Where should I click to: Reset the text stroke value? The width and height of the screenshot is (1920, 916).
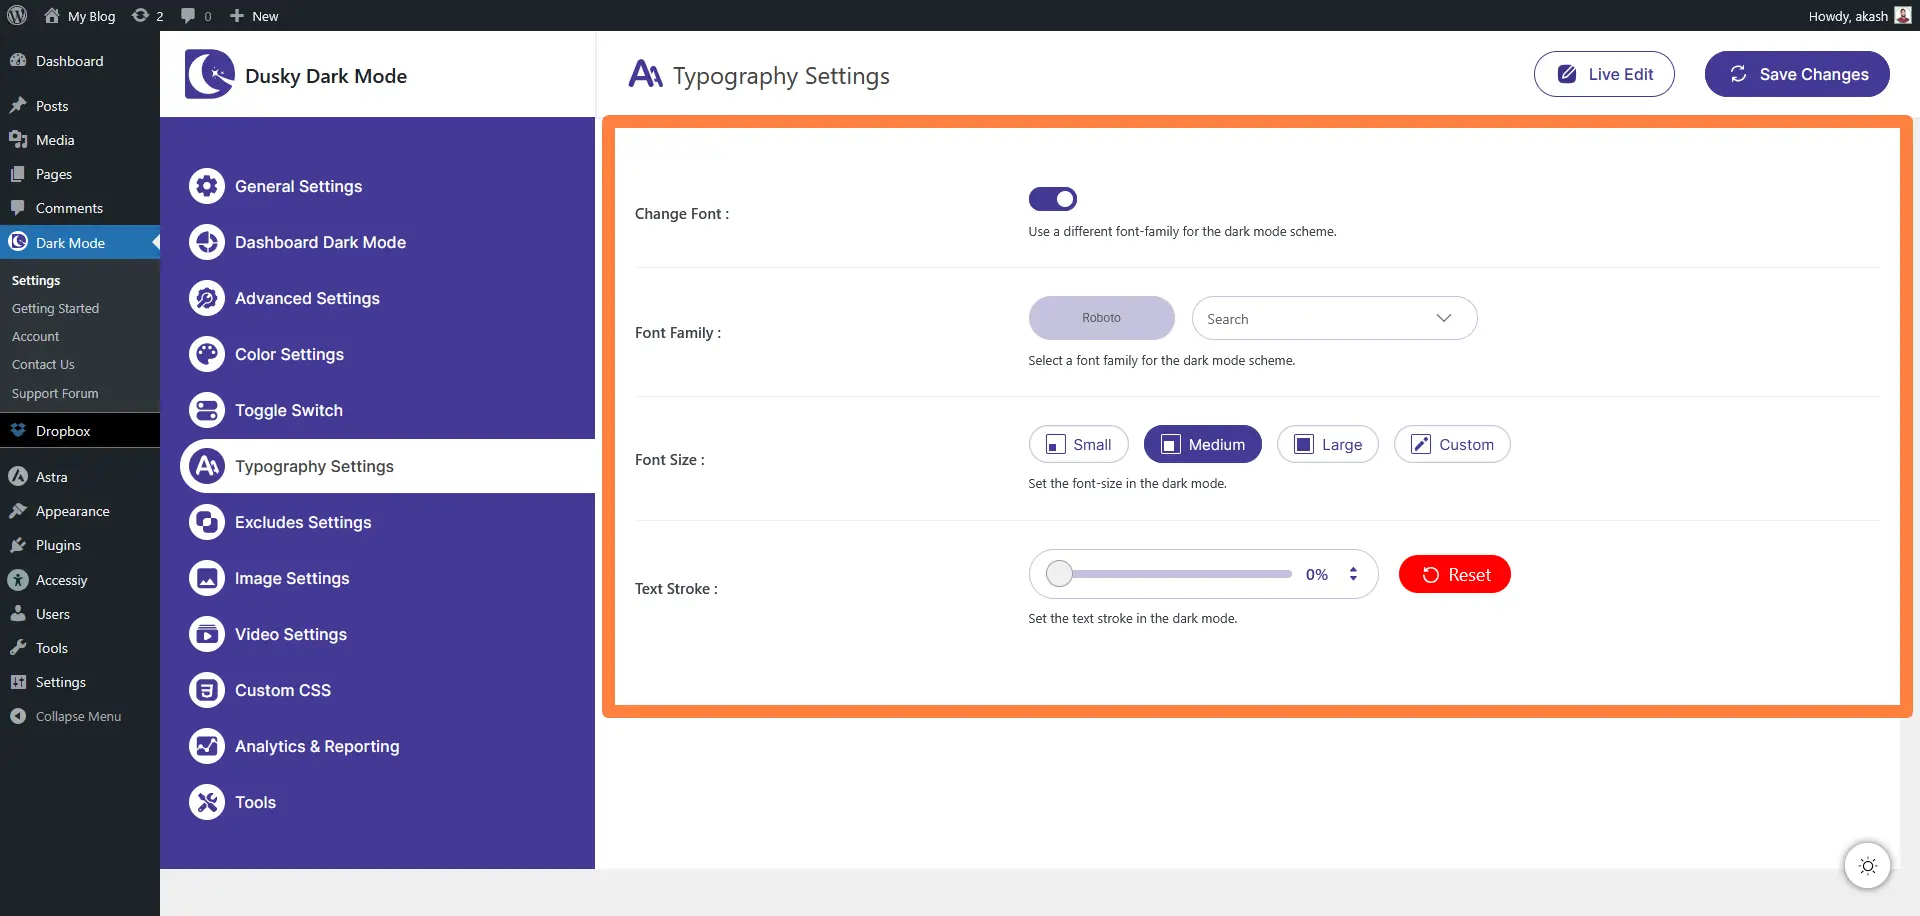click(x=1454, y=575)
